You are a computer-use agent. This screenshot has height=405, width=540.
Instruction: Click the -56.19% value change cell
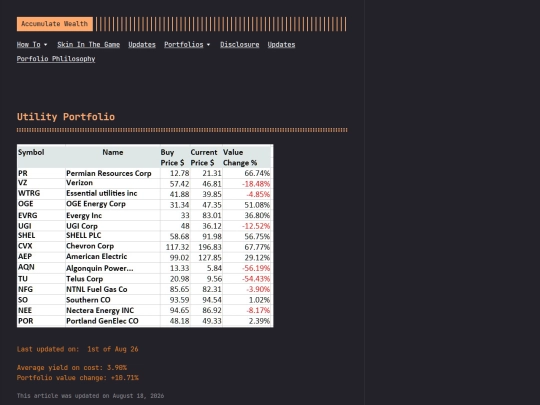point(256,268)
